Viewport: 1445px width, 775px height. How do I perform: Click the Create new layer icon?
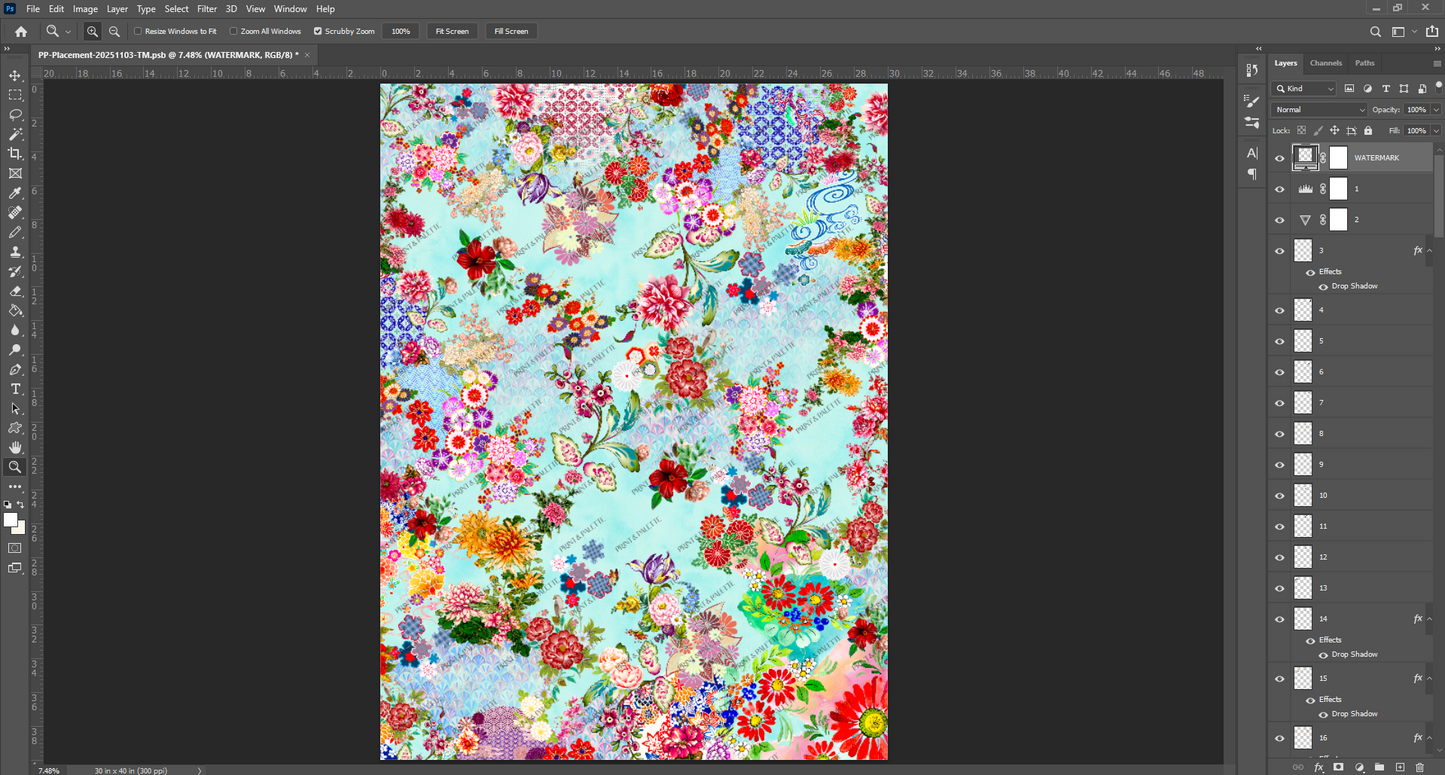click(1399, 767)
